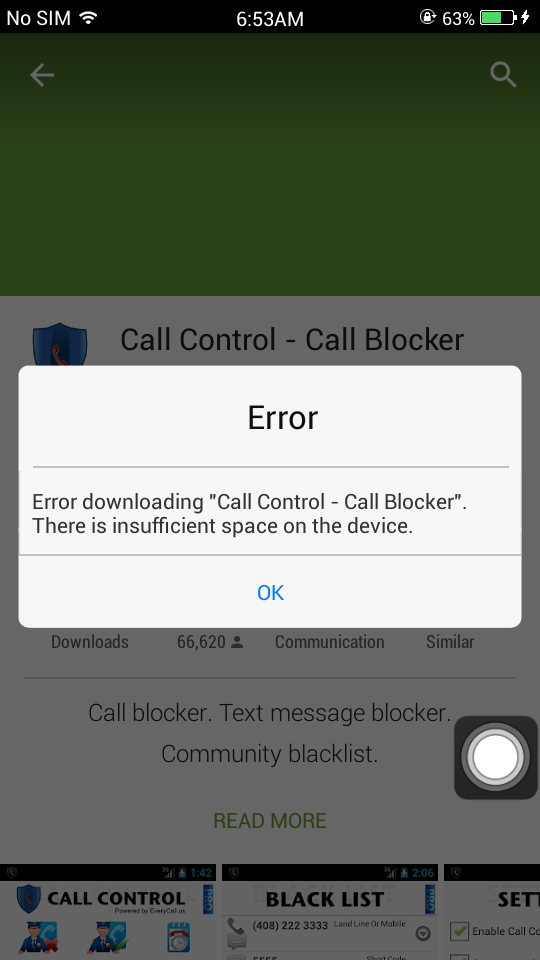The width and height of the screenshot is (540, 960).
Task: Open the BLACK LIST screenshot thumbnail
Action: (x=330, y=912)
